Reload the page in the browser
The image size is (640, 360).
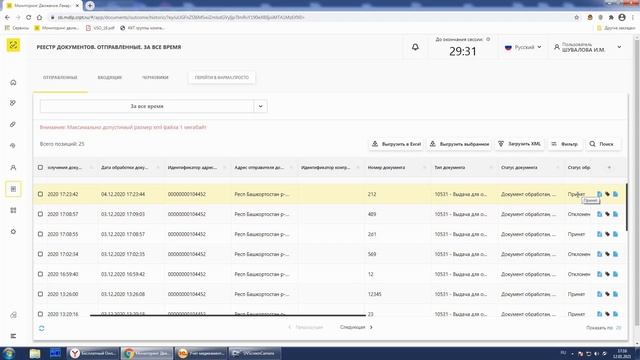coord(29,18)
